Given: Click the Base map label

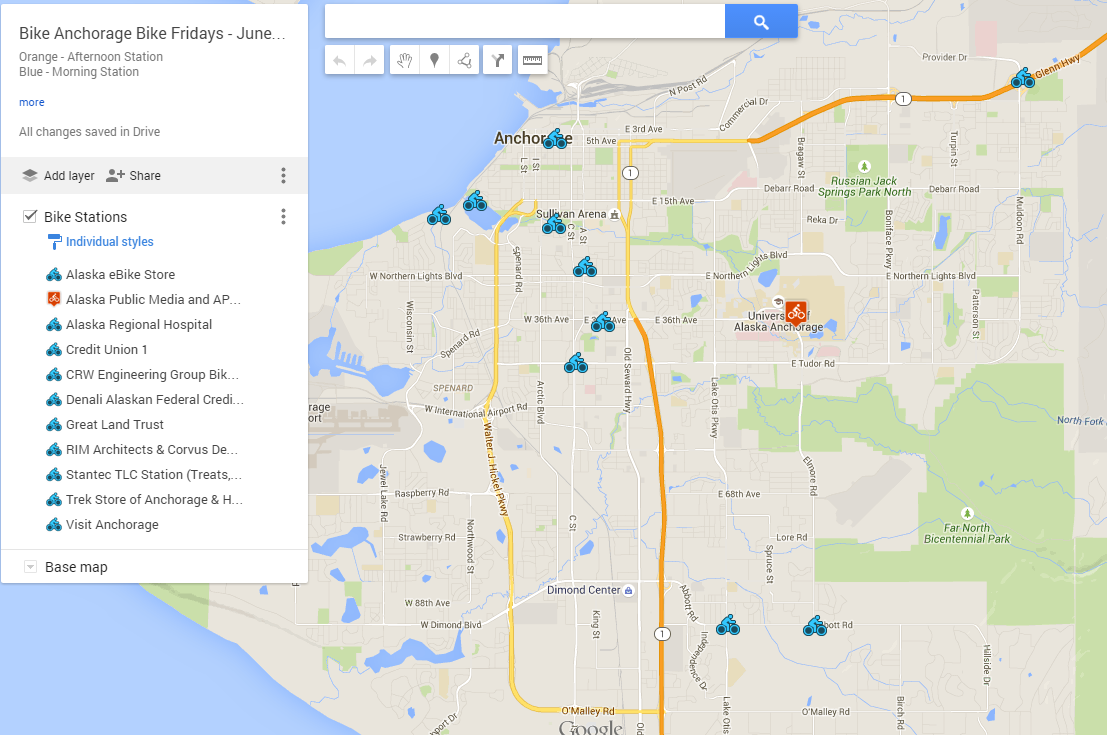Looking at the screenshot, I should (76, 567).
